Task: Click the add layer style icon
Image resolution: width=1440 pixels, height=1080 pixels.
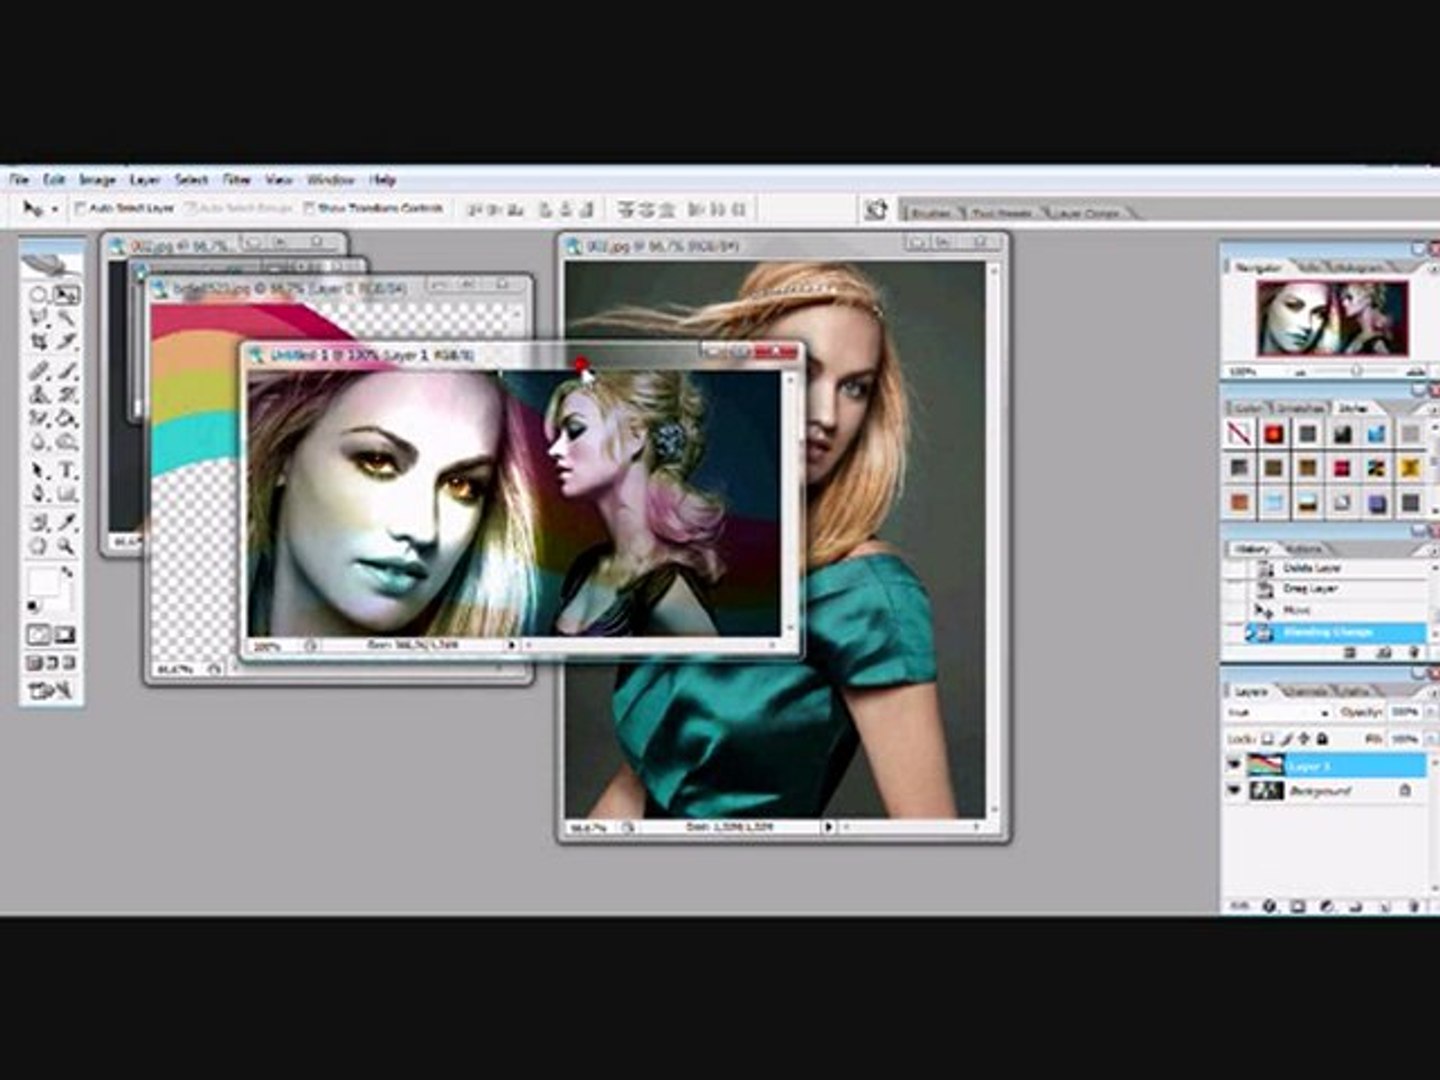Action: [x=1269, y=906]
